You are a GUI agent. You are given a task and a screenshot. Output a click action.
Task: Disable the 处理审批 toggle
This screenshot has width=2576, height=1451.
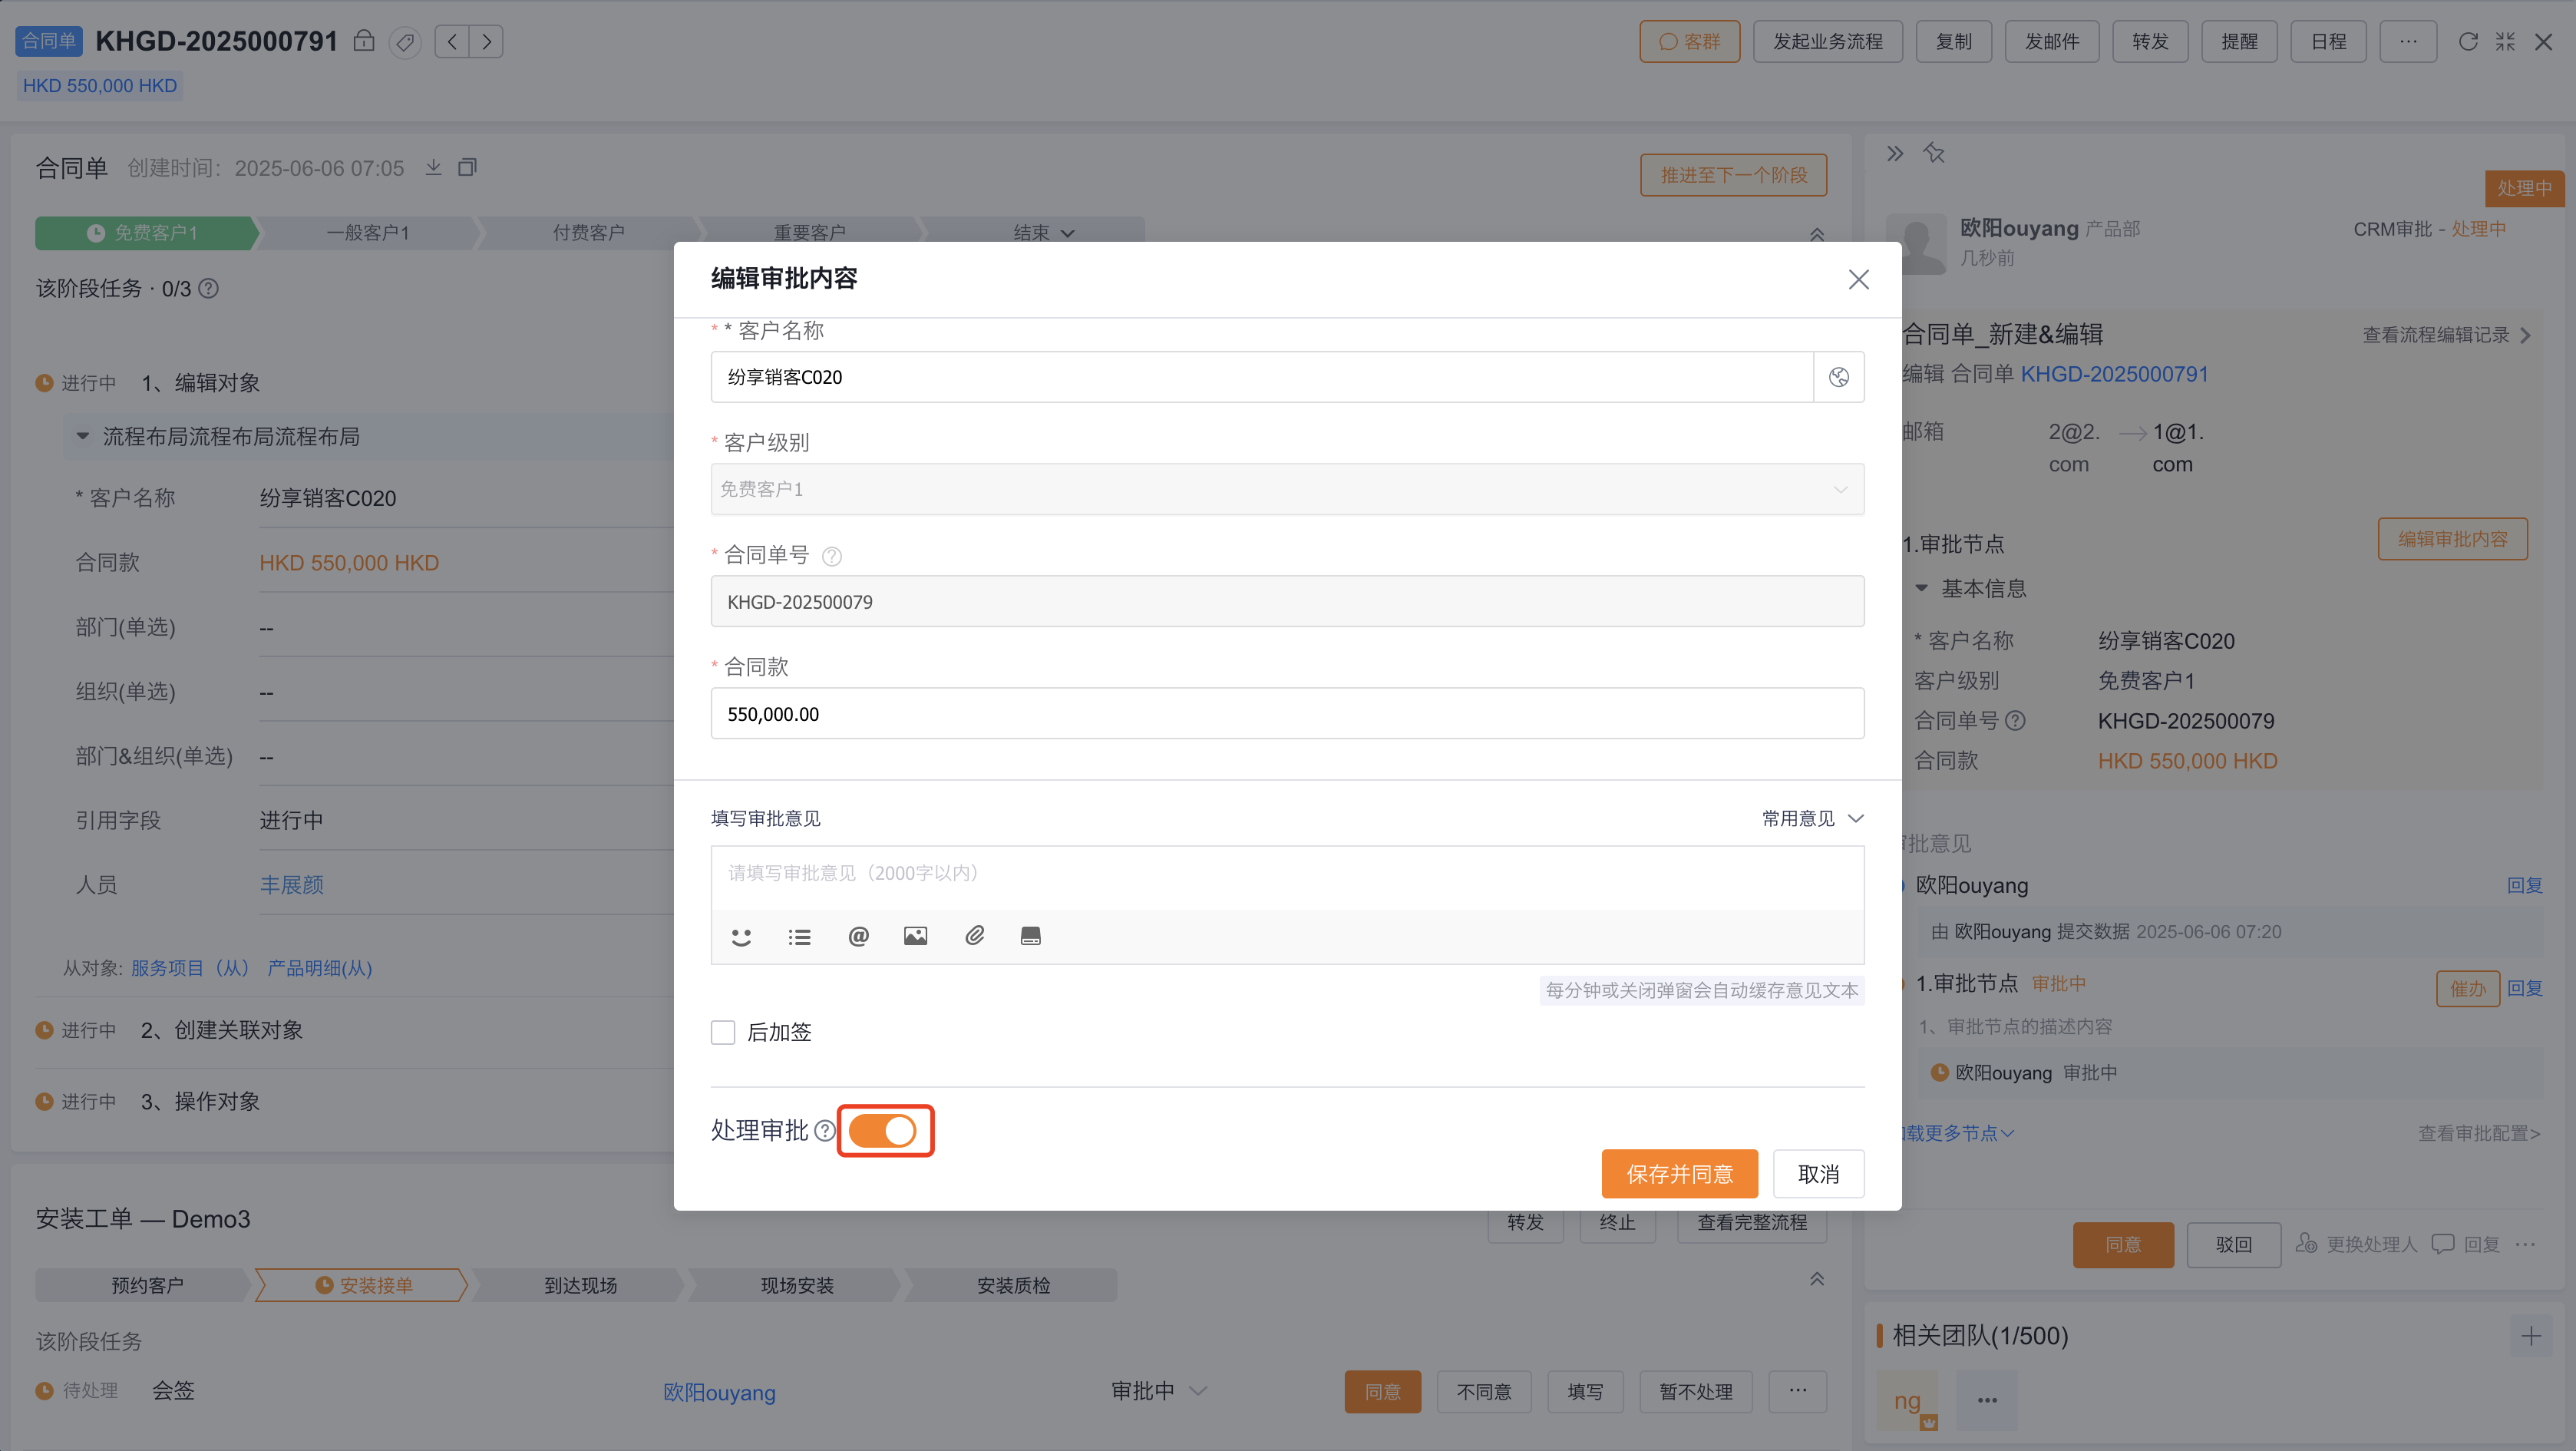tap(884, 1130)
